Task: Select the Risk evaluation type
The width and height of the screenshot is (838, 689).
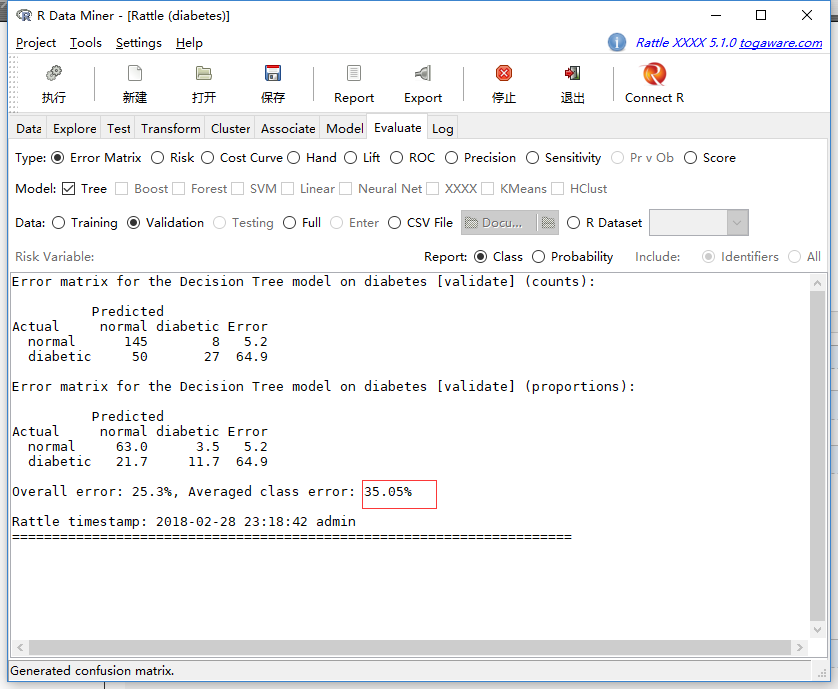Action: pyautogui.click(x=157, y=158)
